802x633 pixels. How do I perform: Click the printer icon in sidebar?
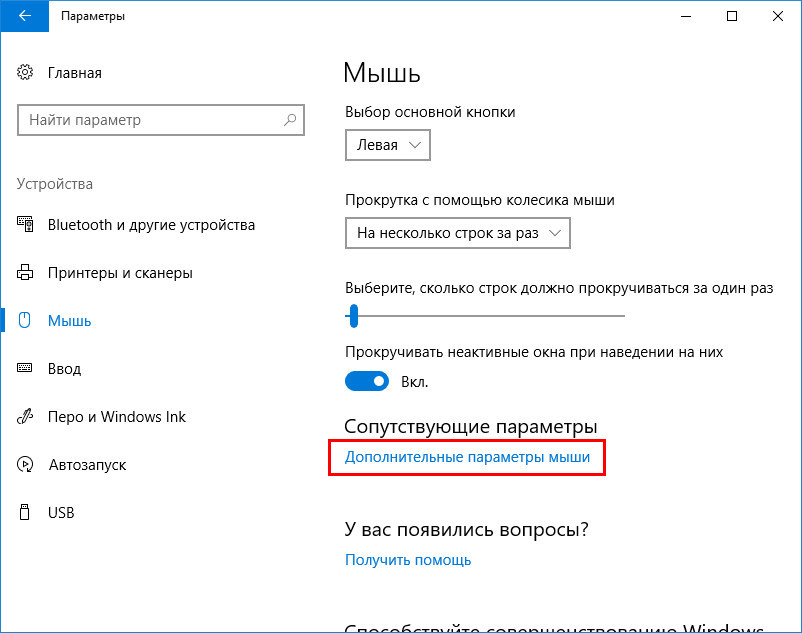click(x=25, y=273)
